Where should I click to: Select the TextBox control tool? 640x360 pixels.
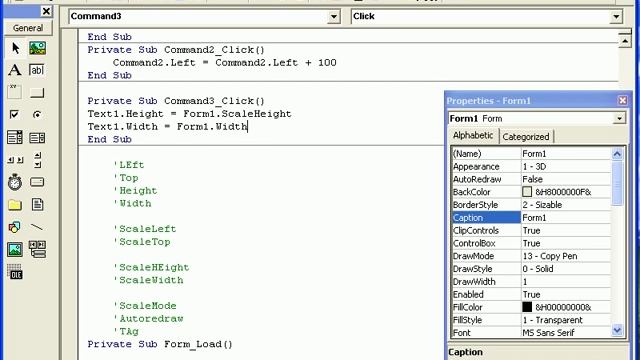pyautogui.click(x=37, y=70)
